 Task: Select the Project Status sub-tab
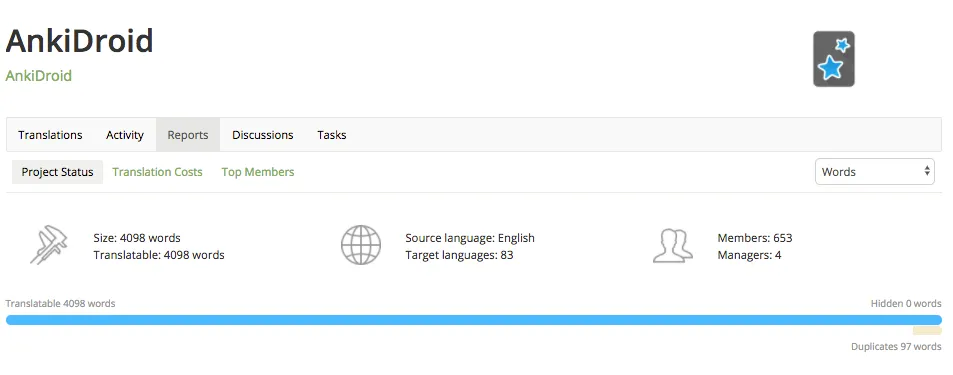[58, 172]
